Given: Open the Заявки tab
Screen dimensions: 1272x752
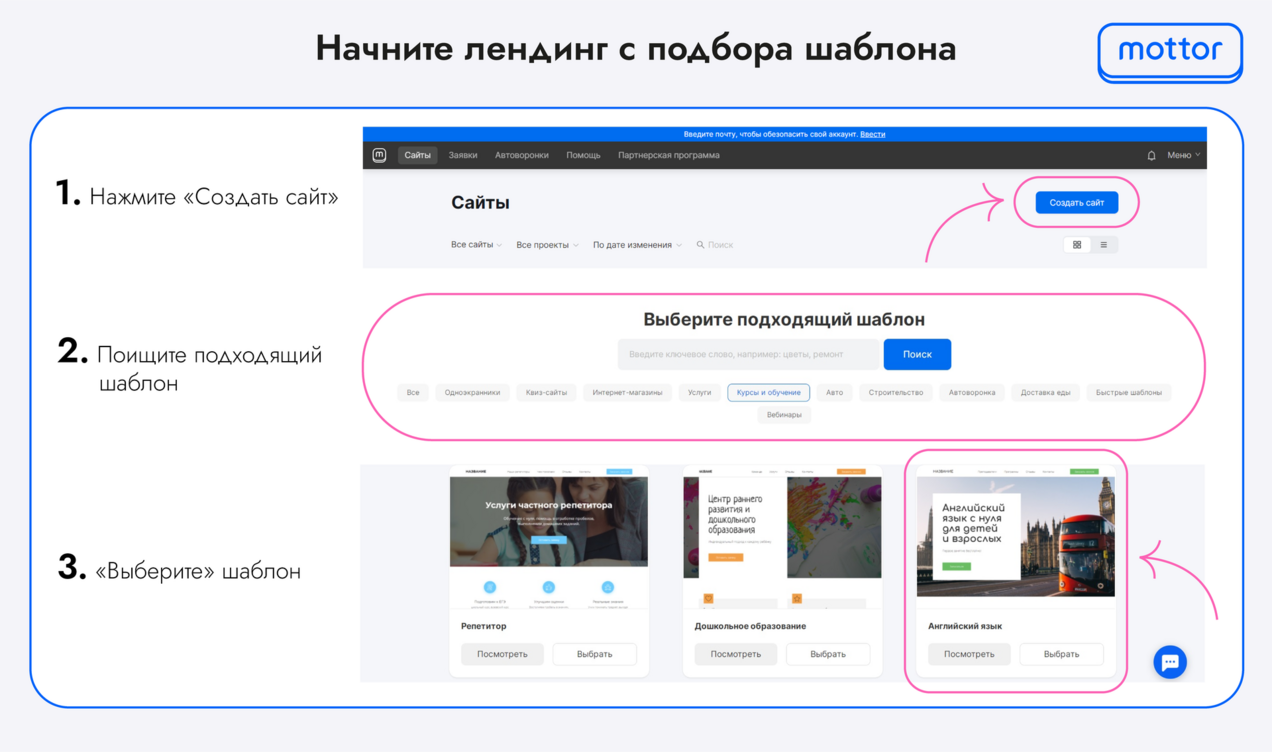Looking at the screenshot, I should coord(463,155).
